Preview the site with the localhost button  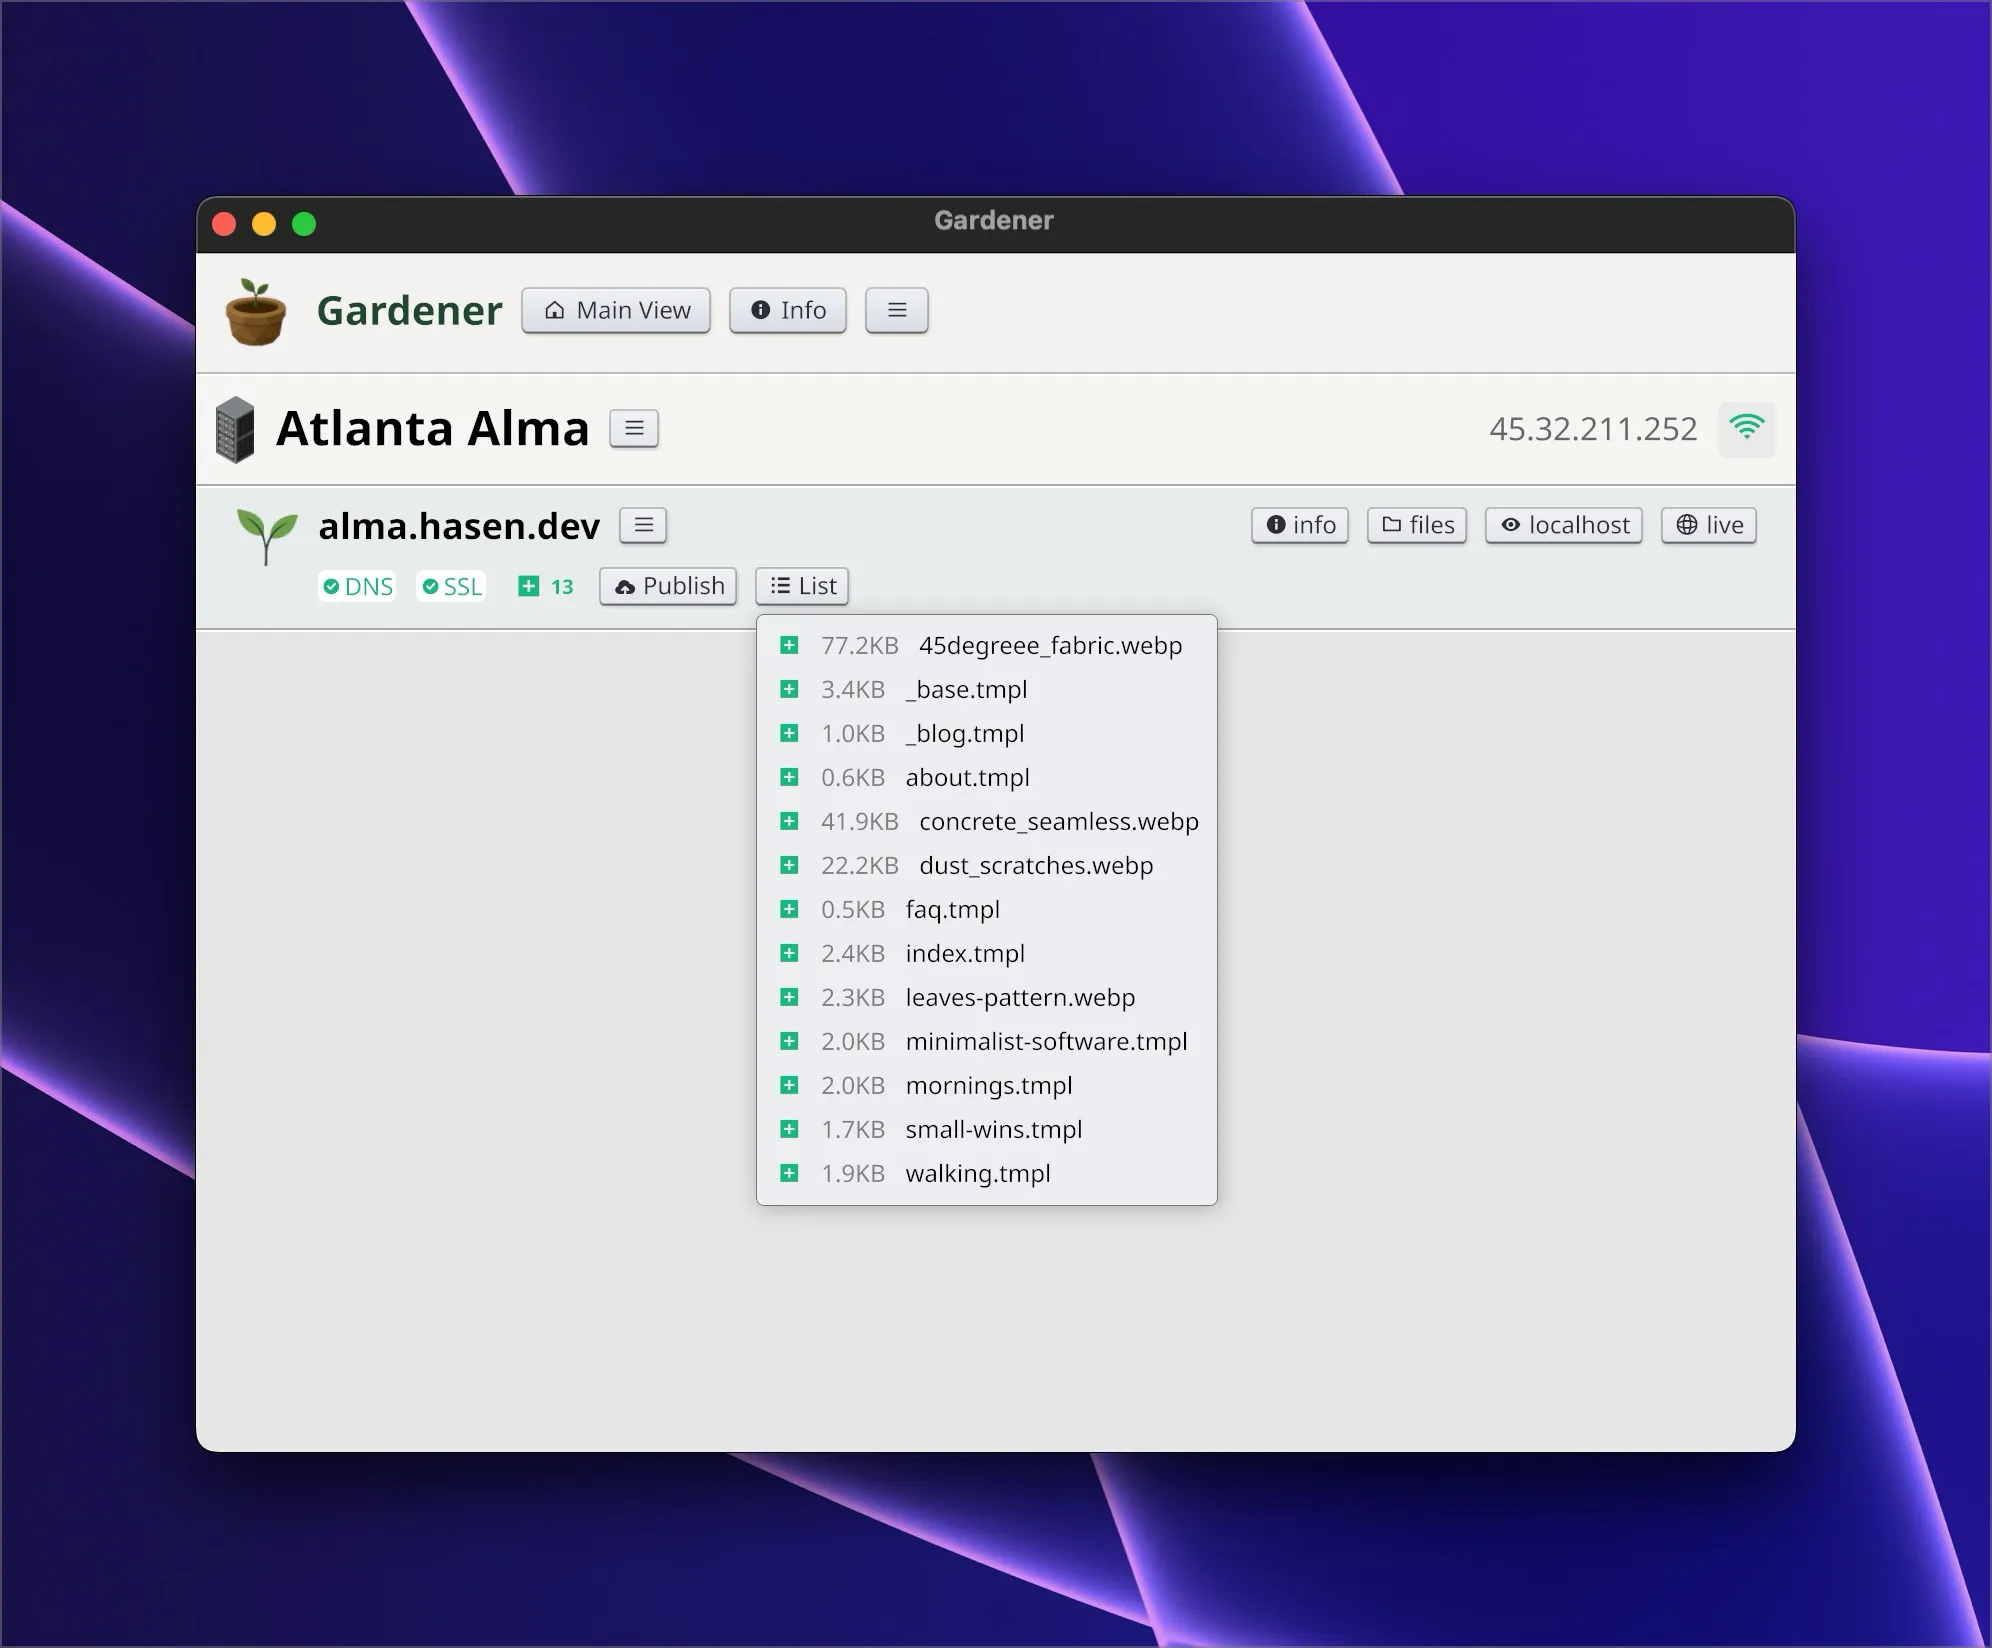(x=1564, y=525)
